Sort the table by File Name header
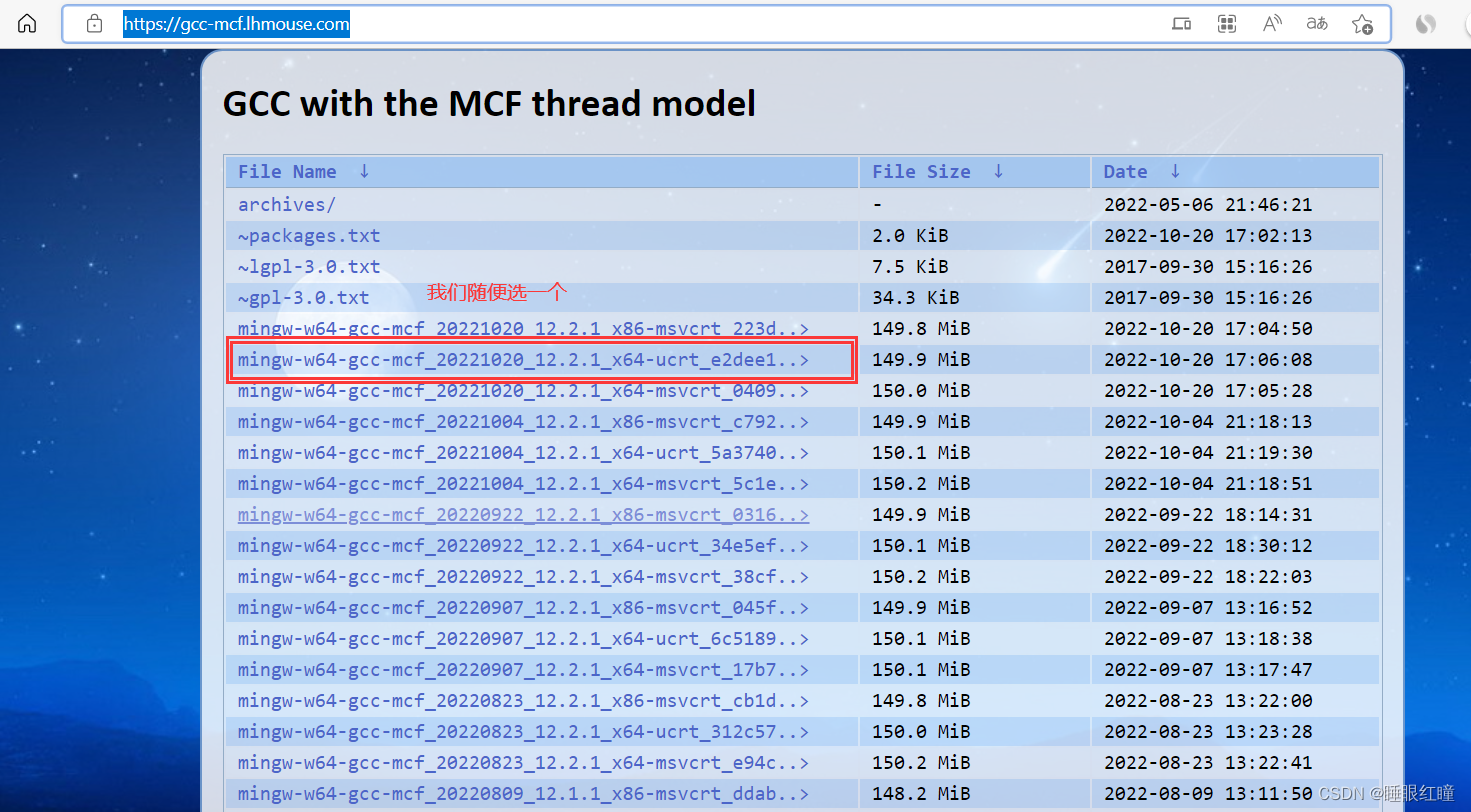This screenshot has height=812, width=1471. 287,172
